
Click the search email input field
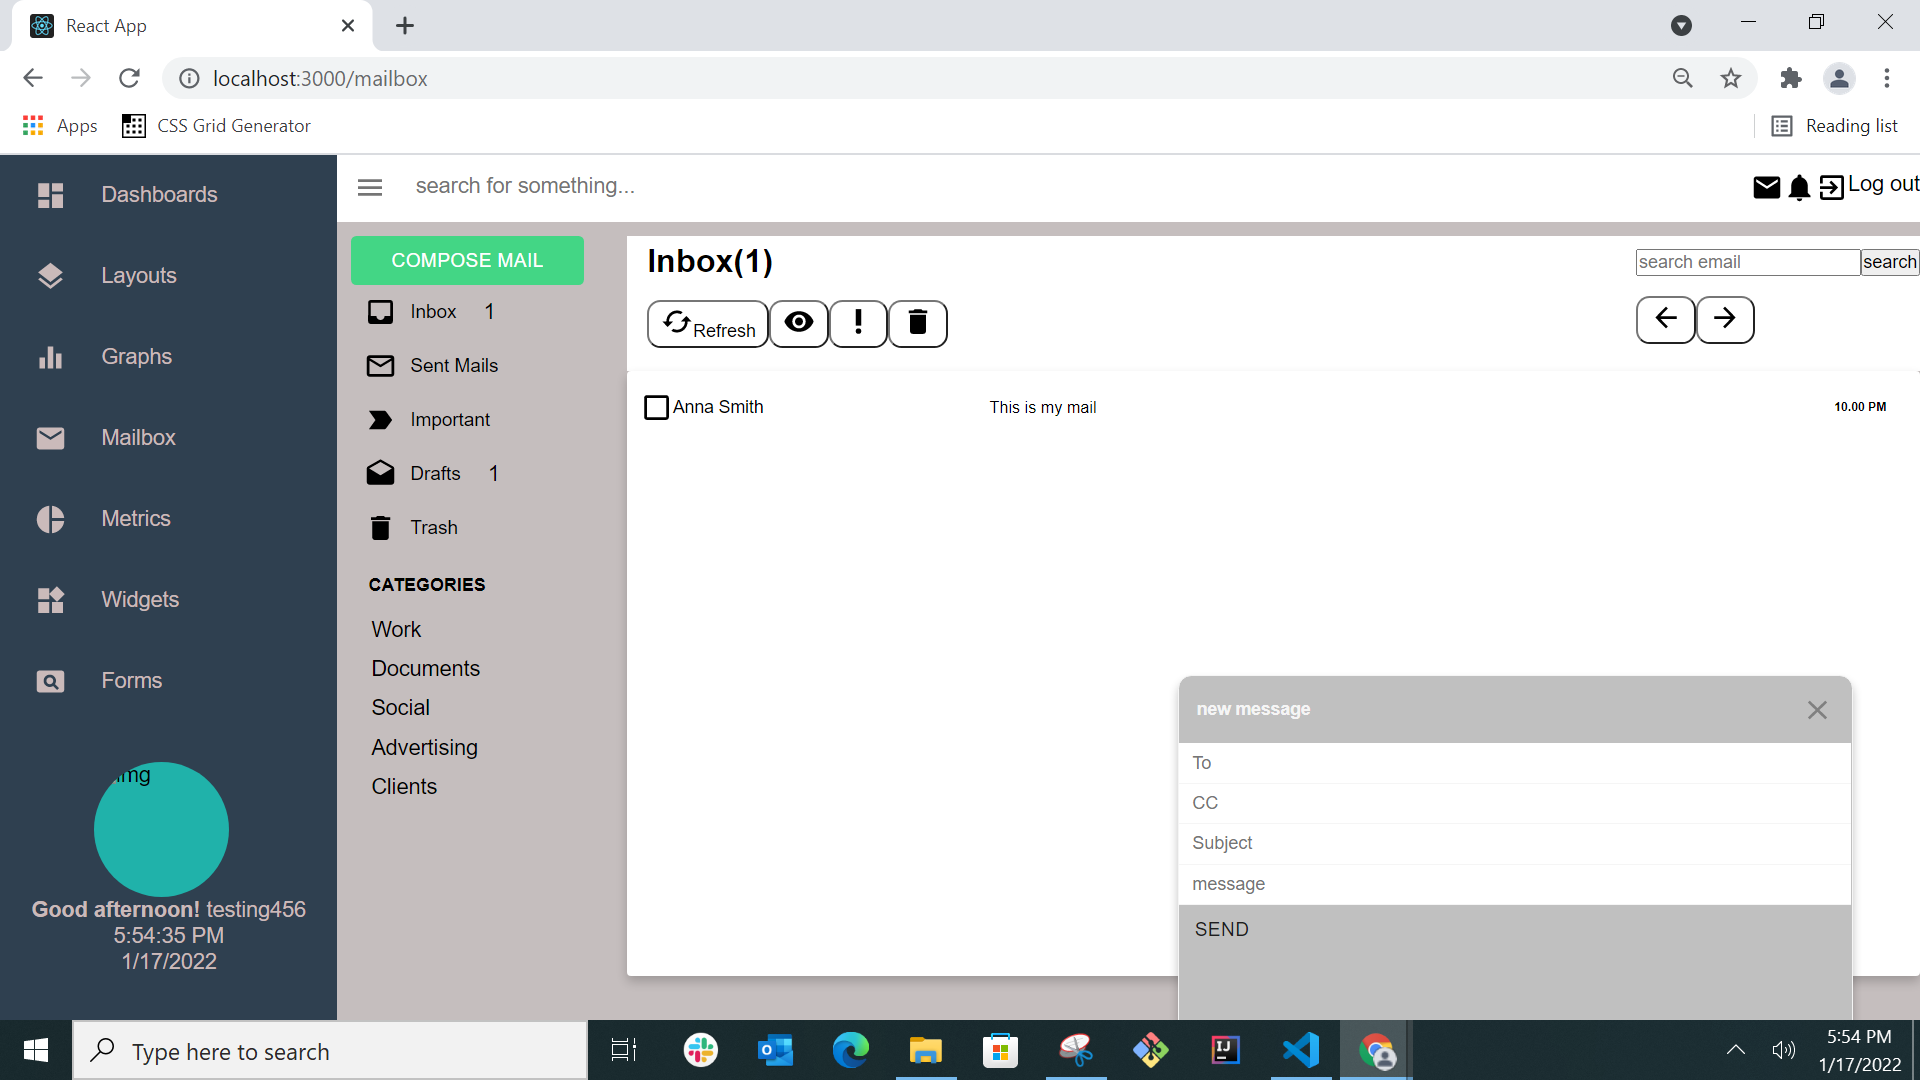click(1749, 261)
